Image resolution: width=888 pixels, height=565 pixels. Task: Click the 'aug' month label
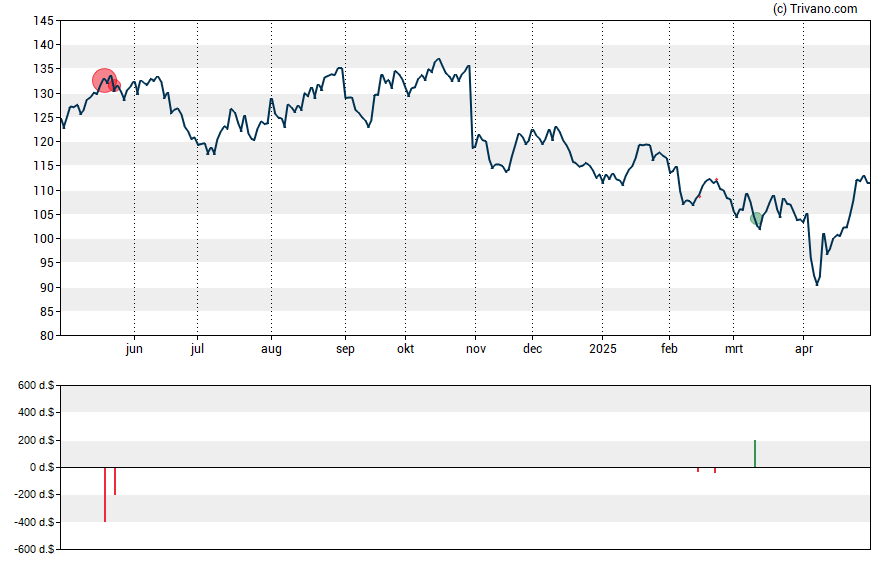click(271, 349)
